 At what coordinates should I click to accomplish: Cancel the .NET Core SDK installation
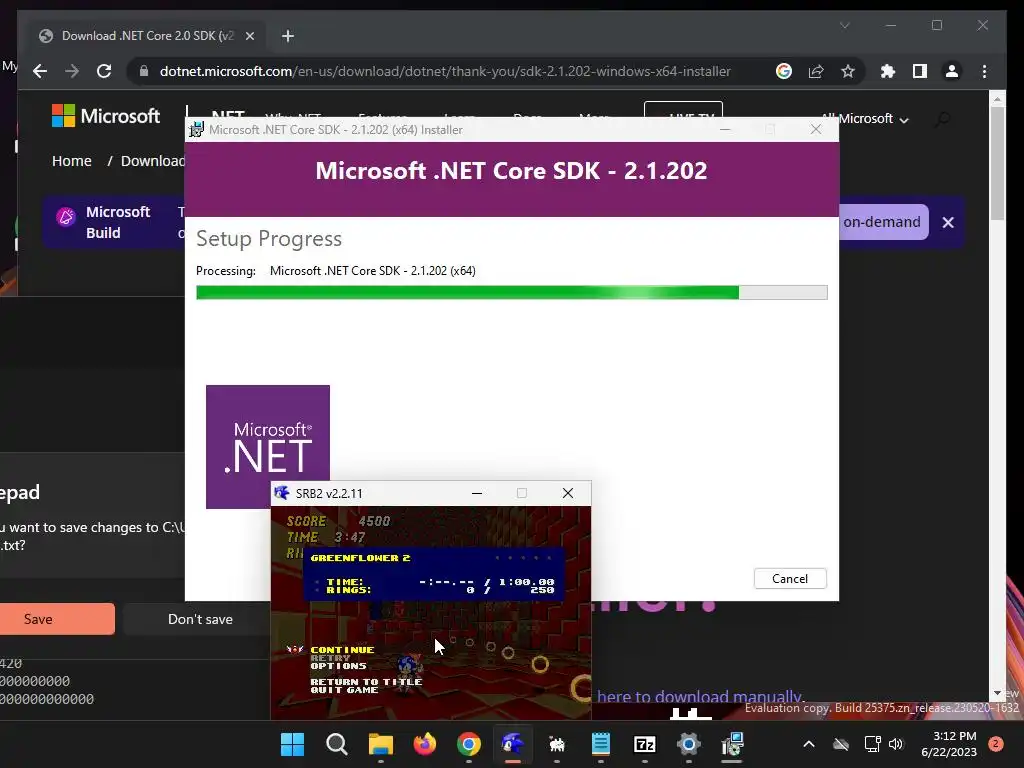pos(790,579)
